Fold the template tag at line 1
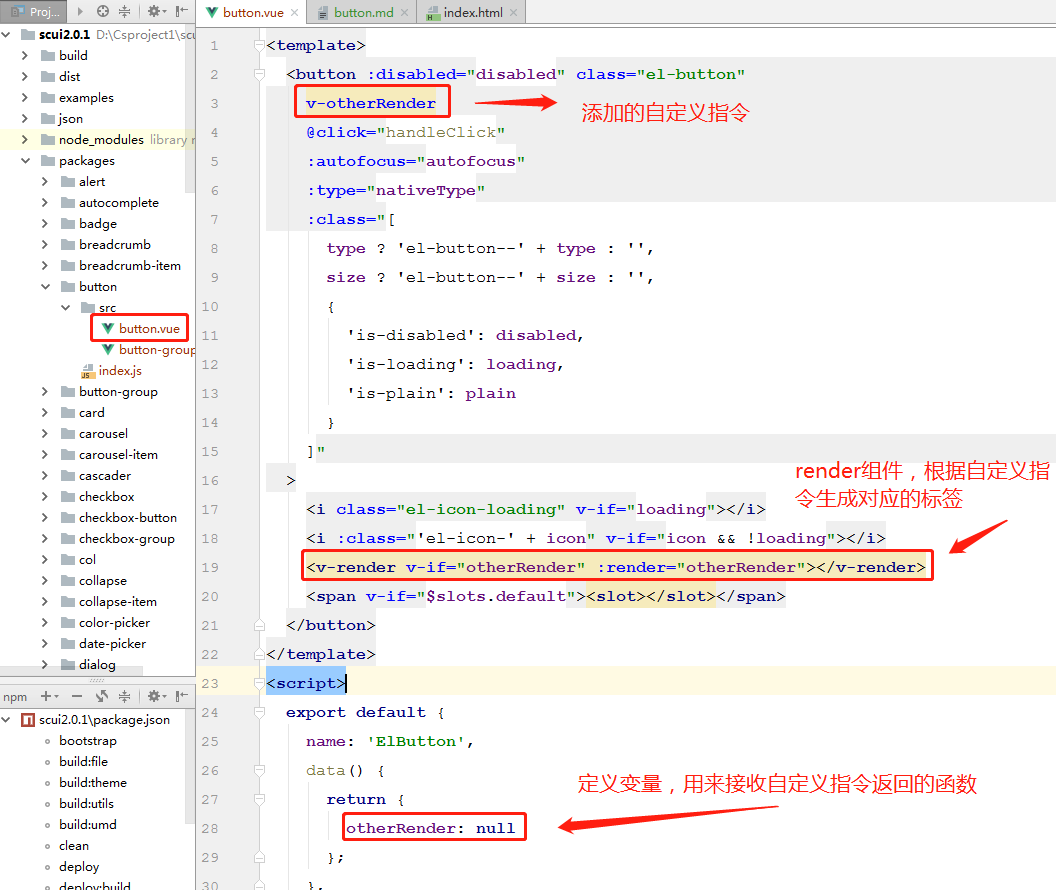This screenshot has height=890, width=1056. (x=259, y=45)
